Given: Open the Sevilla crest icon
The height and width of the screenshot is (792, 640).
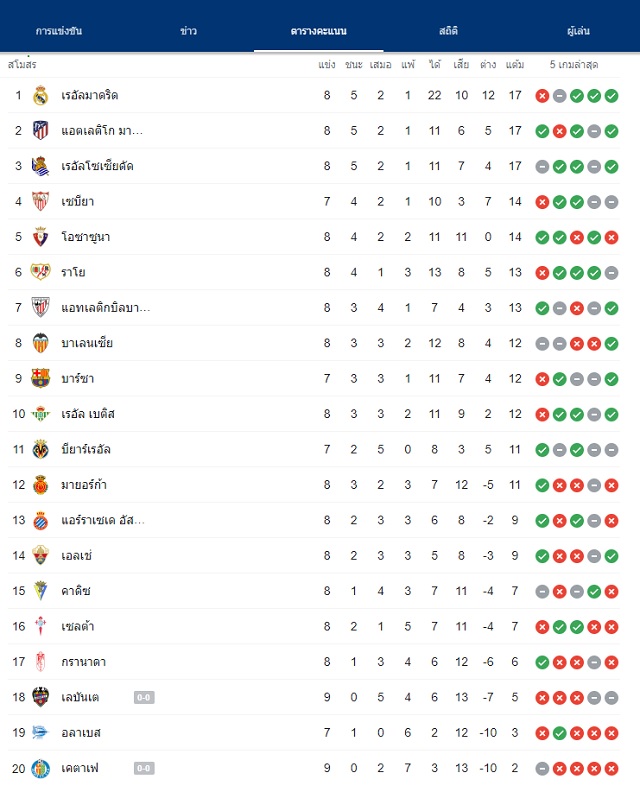Looking at the screenshot, I should 40,202.
